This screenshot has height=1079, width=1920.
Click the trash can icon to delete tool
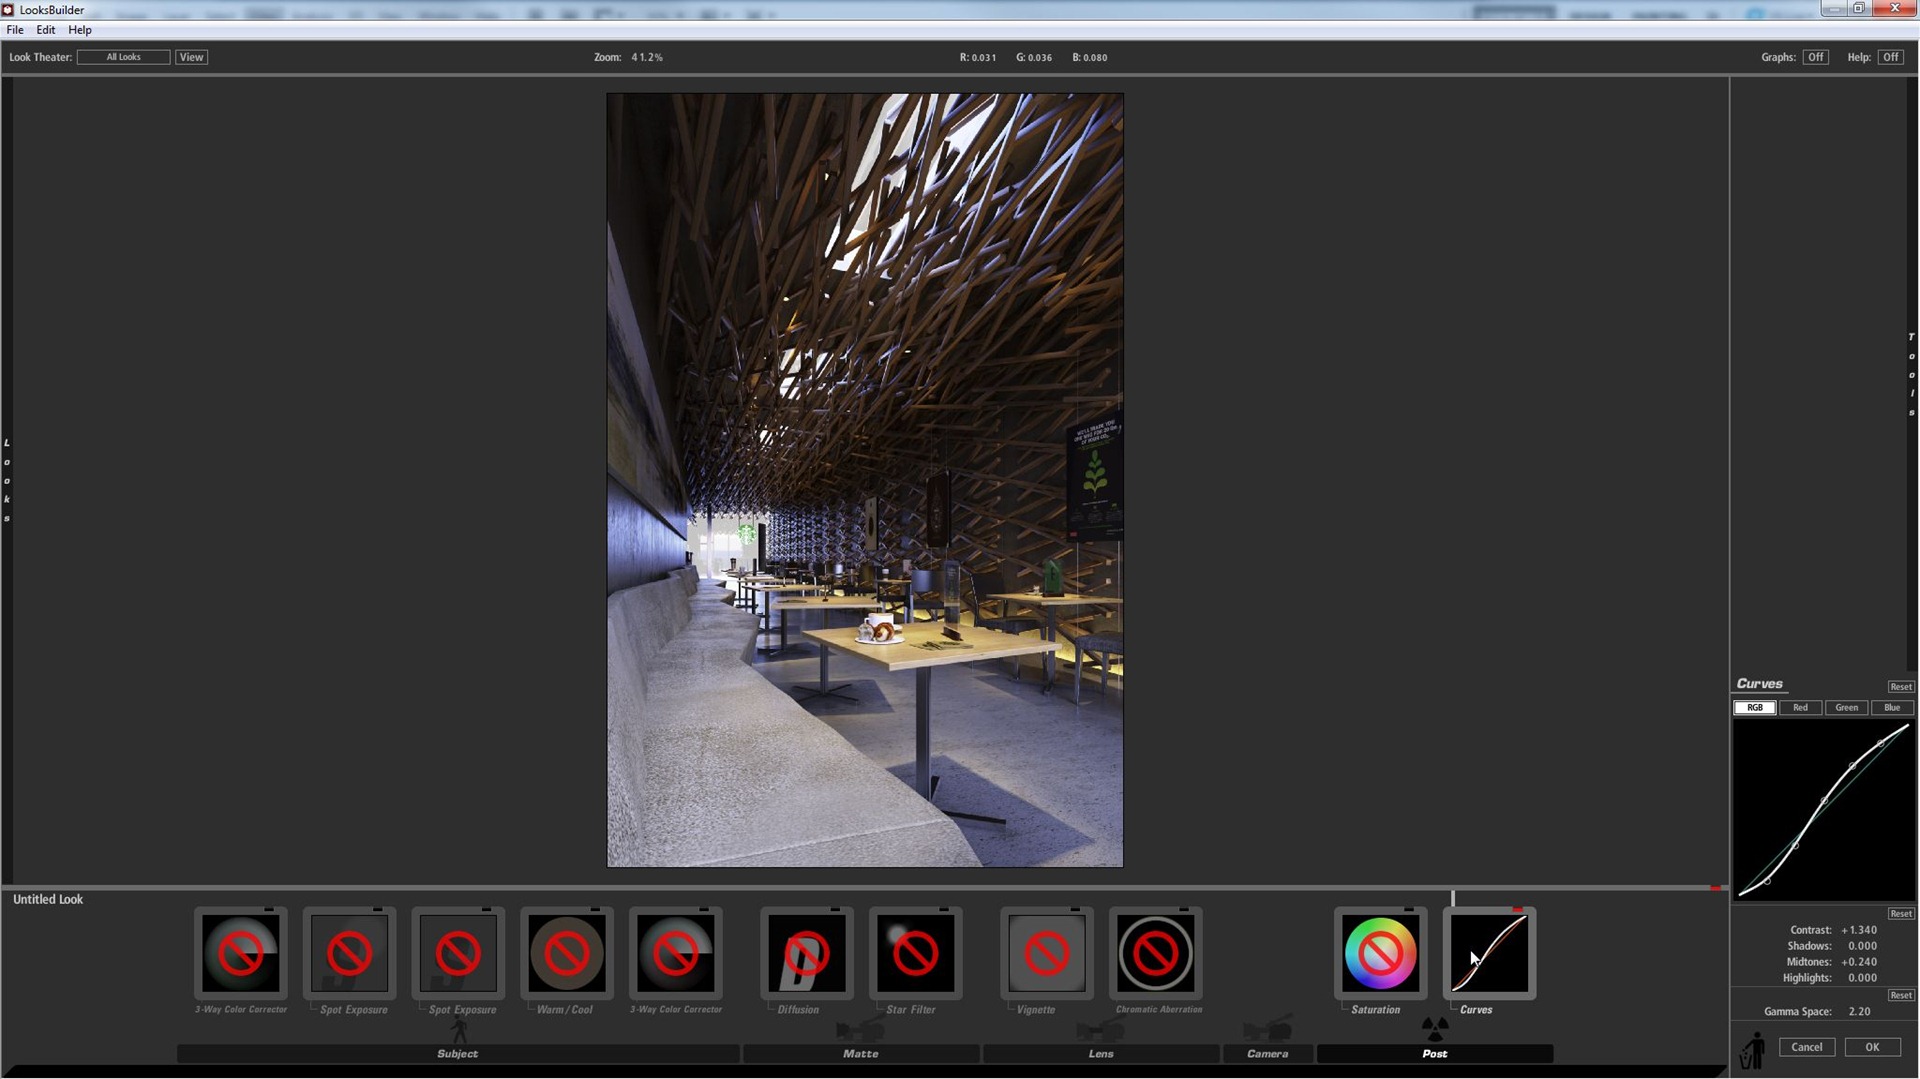(x=1752, y=1050)
